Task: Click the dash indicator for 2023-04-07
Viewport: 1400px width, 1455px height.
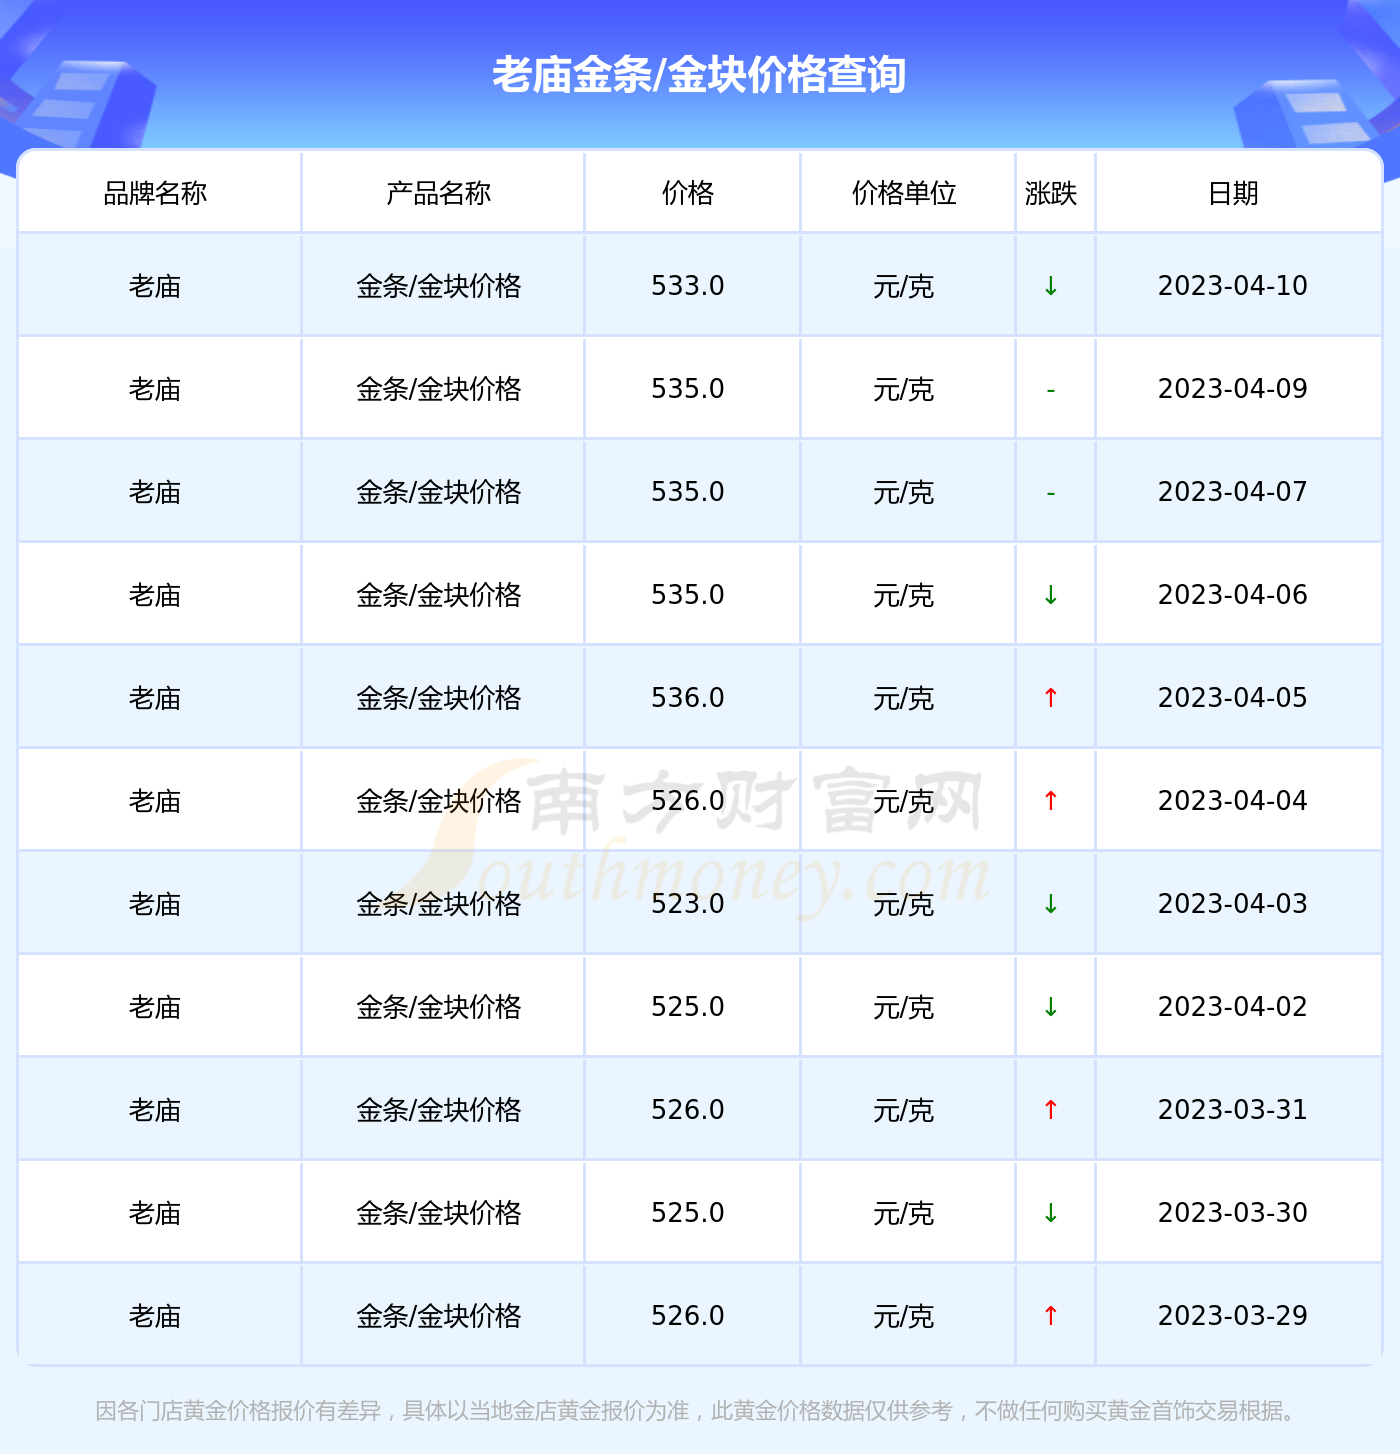Action: [x=1051, y=493]
